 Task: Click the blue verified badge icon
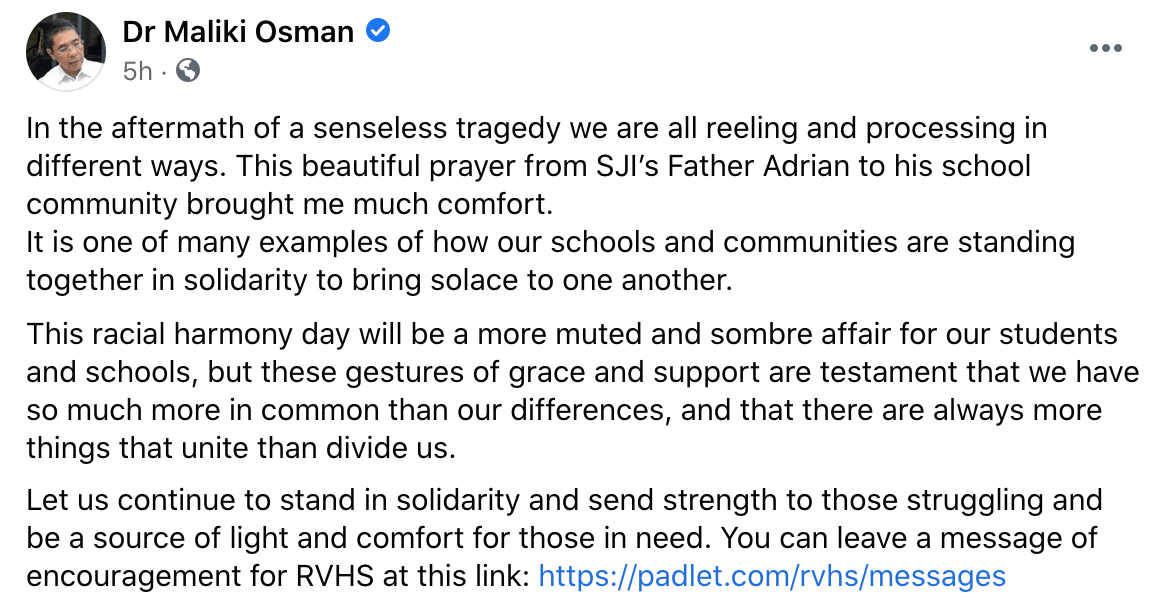378,32
